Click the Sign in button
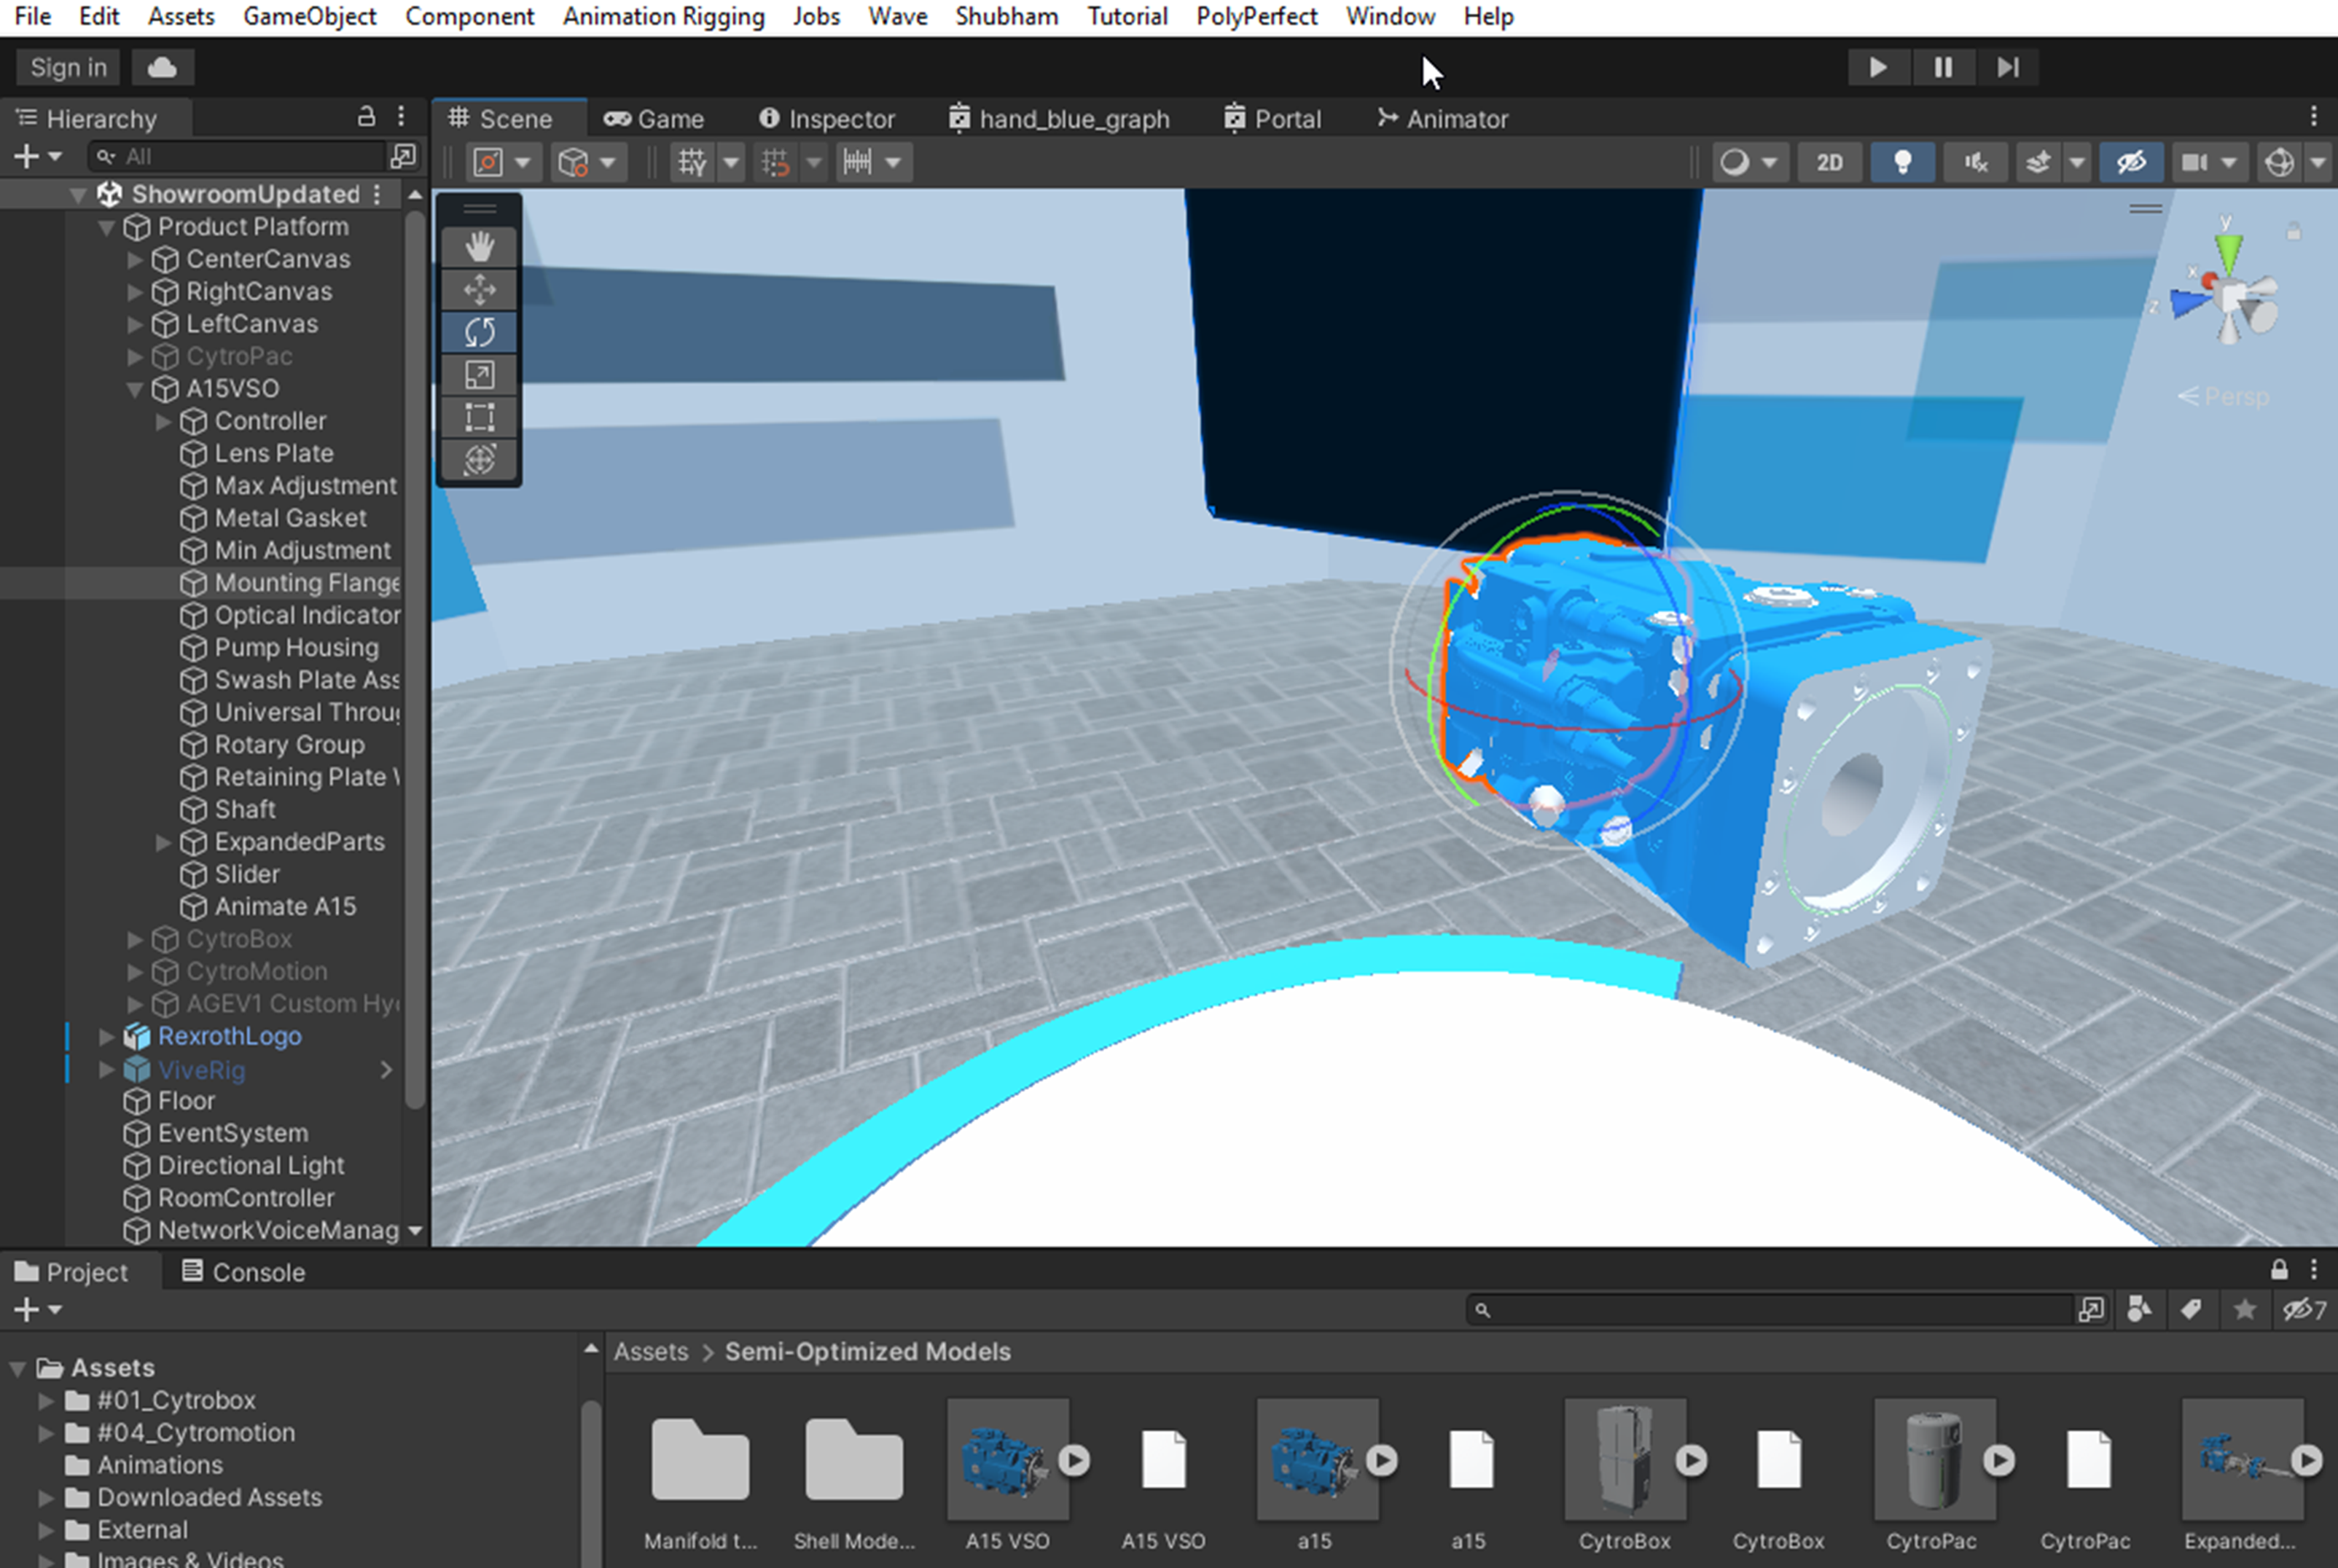 pyautogui.click(x=68, y=67)
